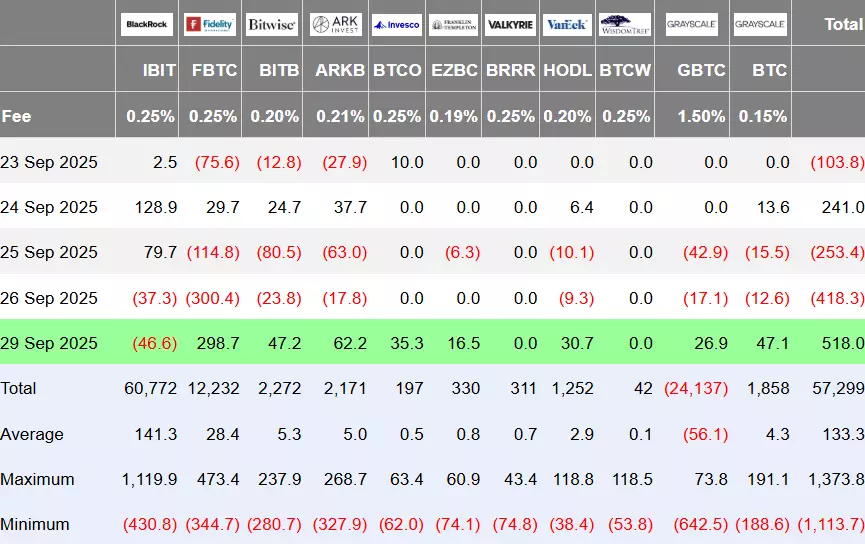The width and height of the screenshot is (865, 544).
Task: Select the IBIT column header
Action: 159,71
